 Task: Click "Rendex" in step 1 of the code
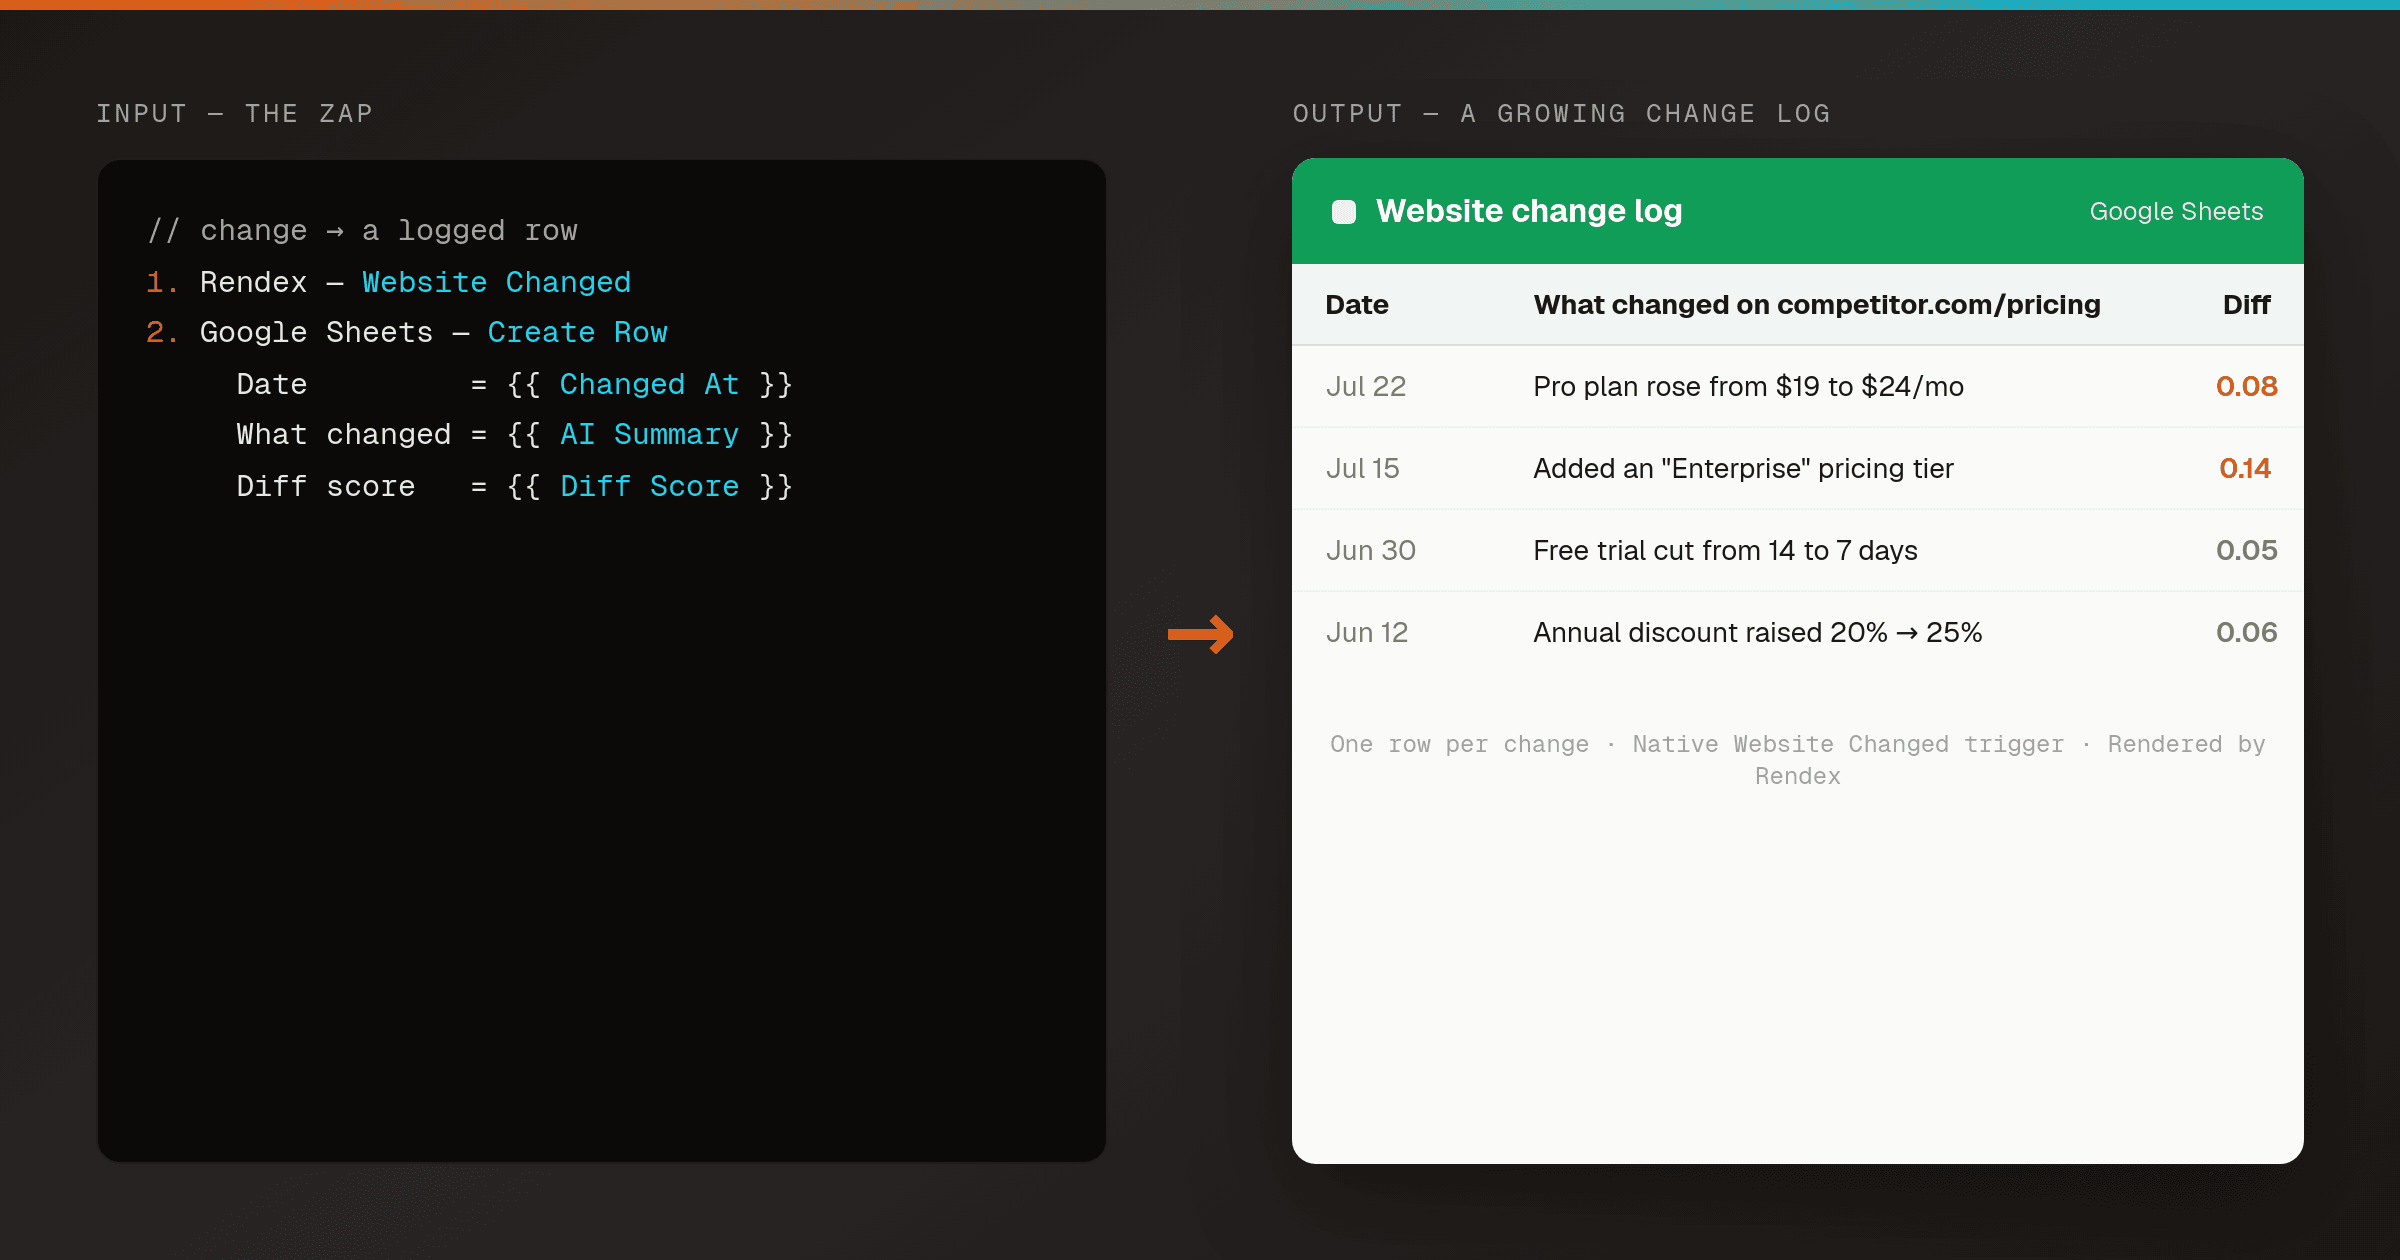point(253,283)
